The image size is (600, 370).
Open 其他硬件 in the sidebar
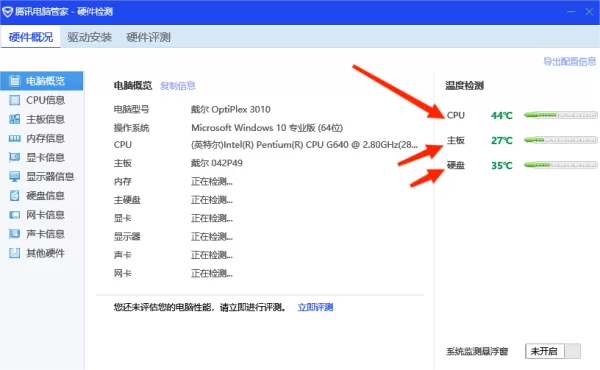coord(41,253)
